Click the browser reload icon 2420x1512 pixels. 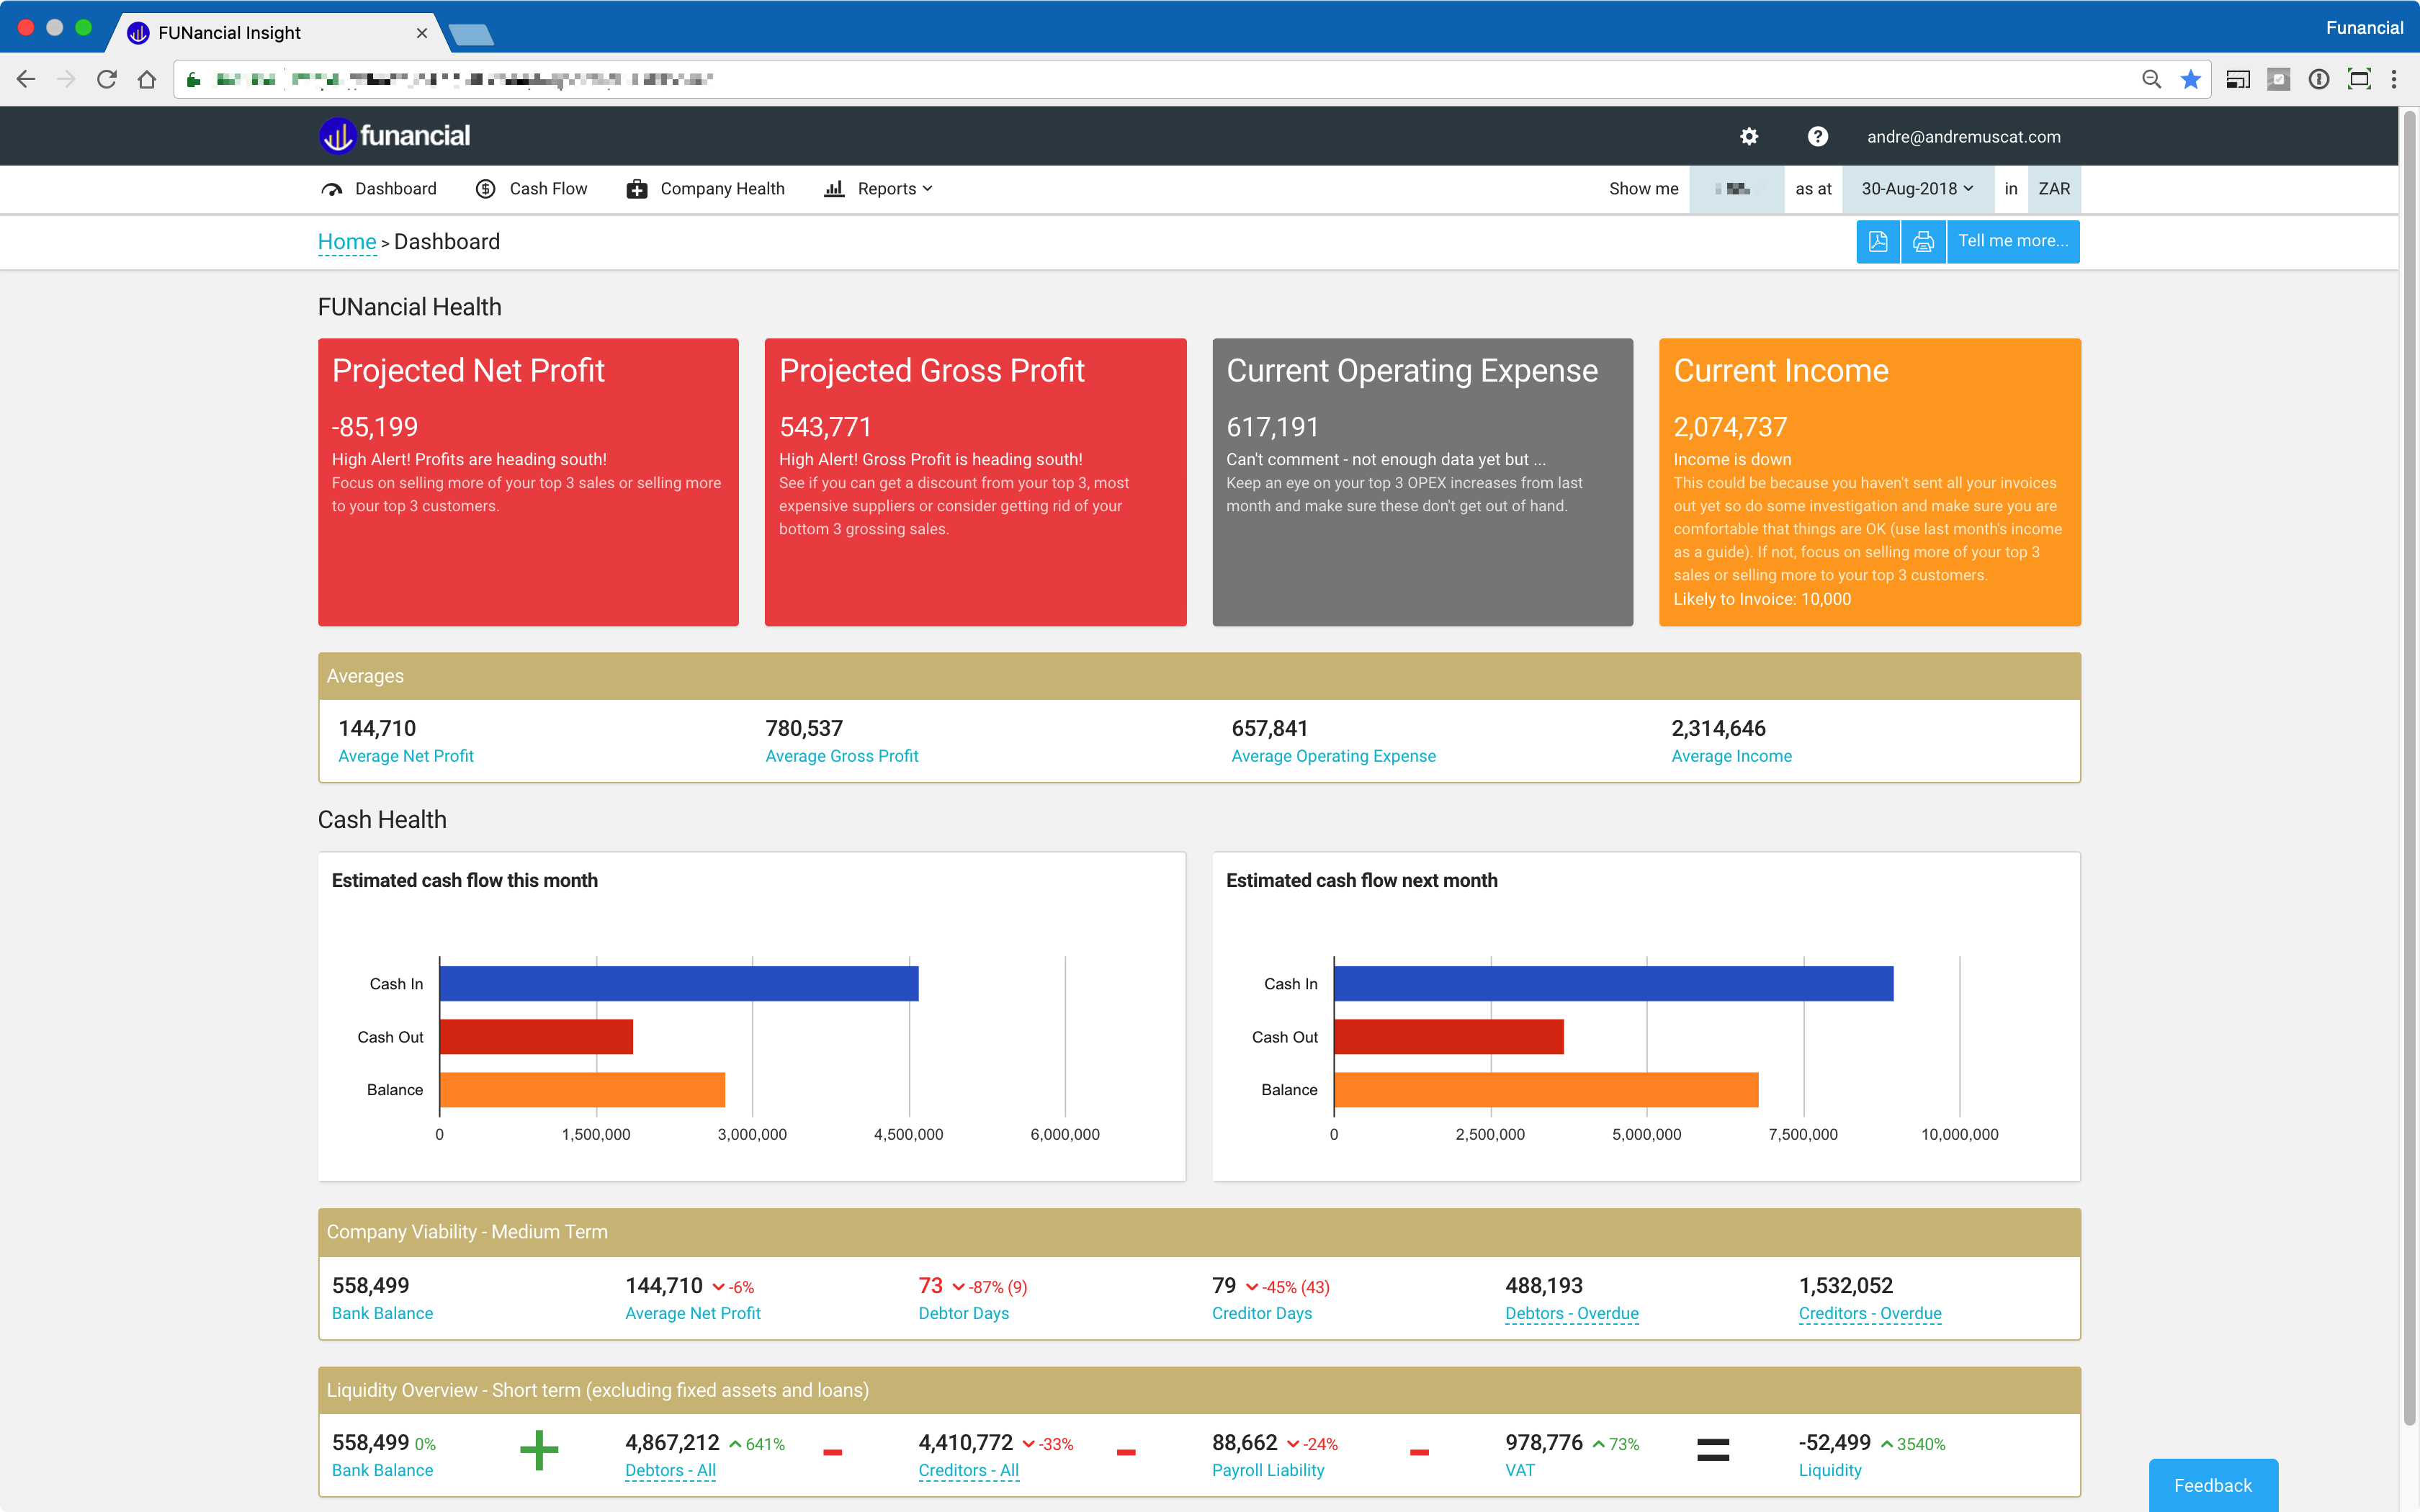point(107,79)
